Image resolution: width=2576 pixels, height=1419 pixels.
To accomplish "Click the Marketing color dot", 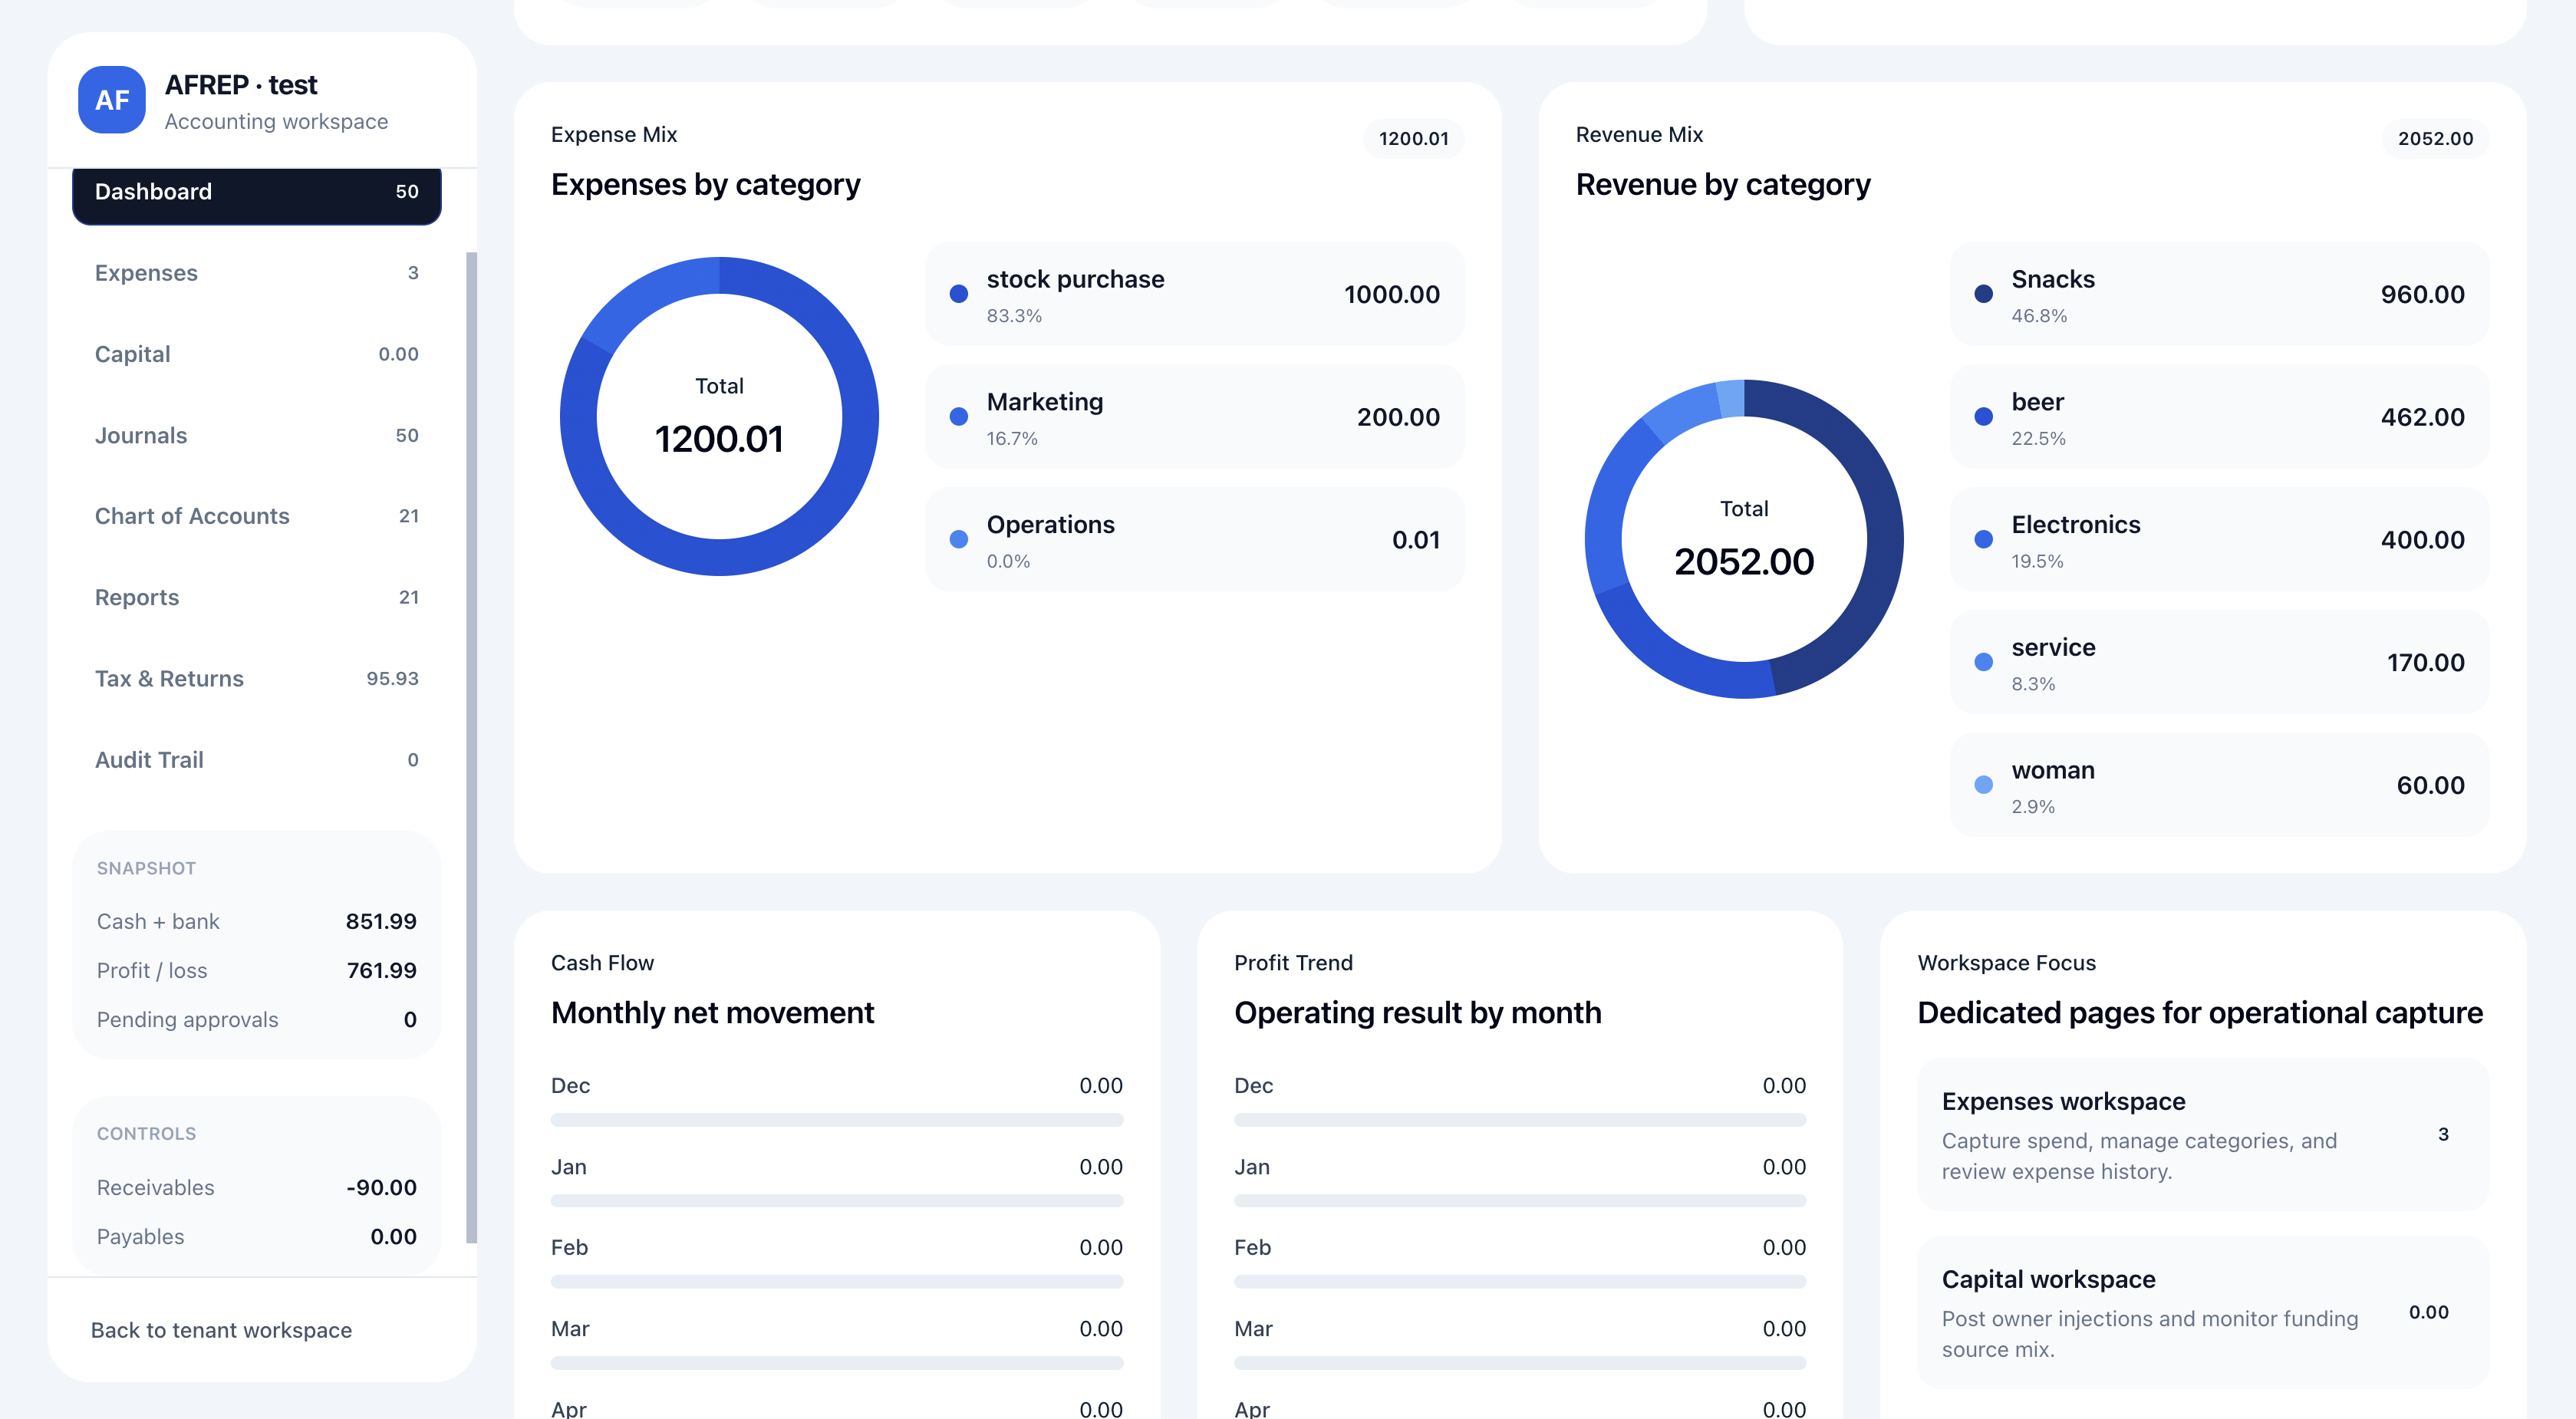I will click(x=958, y=417).
